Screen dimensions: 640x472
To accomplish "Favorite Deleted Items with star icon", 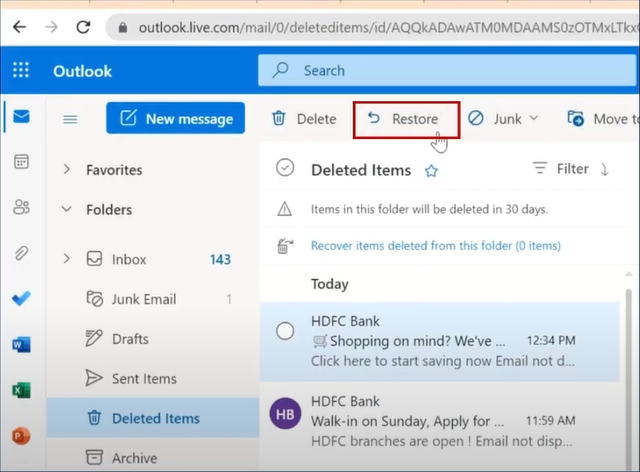I will pyautogui.click(x=431, y=170).
